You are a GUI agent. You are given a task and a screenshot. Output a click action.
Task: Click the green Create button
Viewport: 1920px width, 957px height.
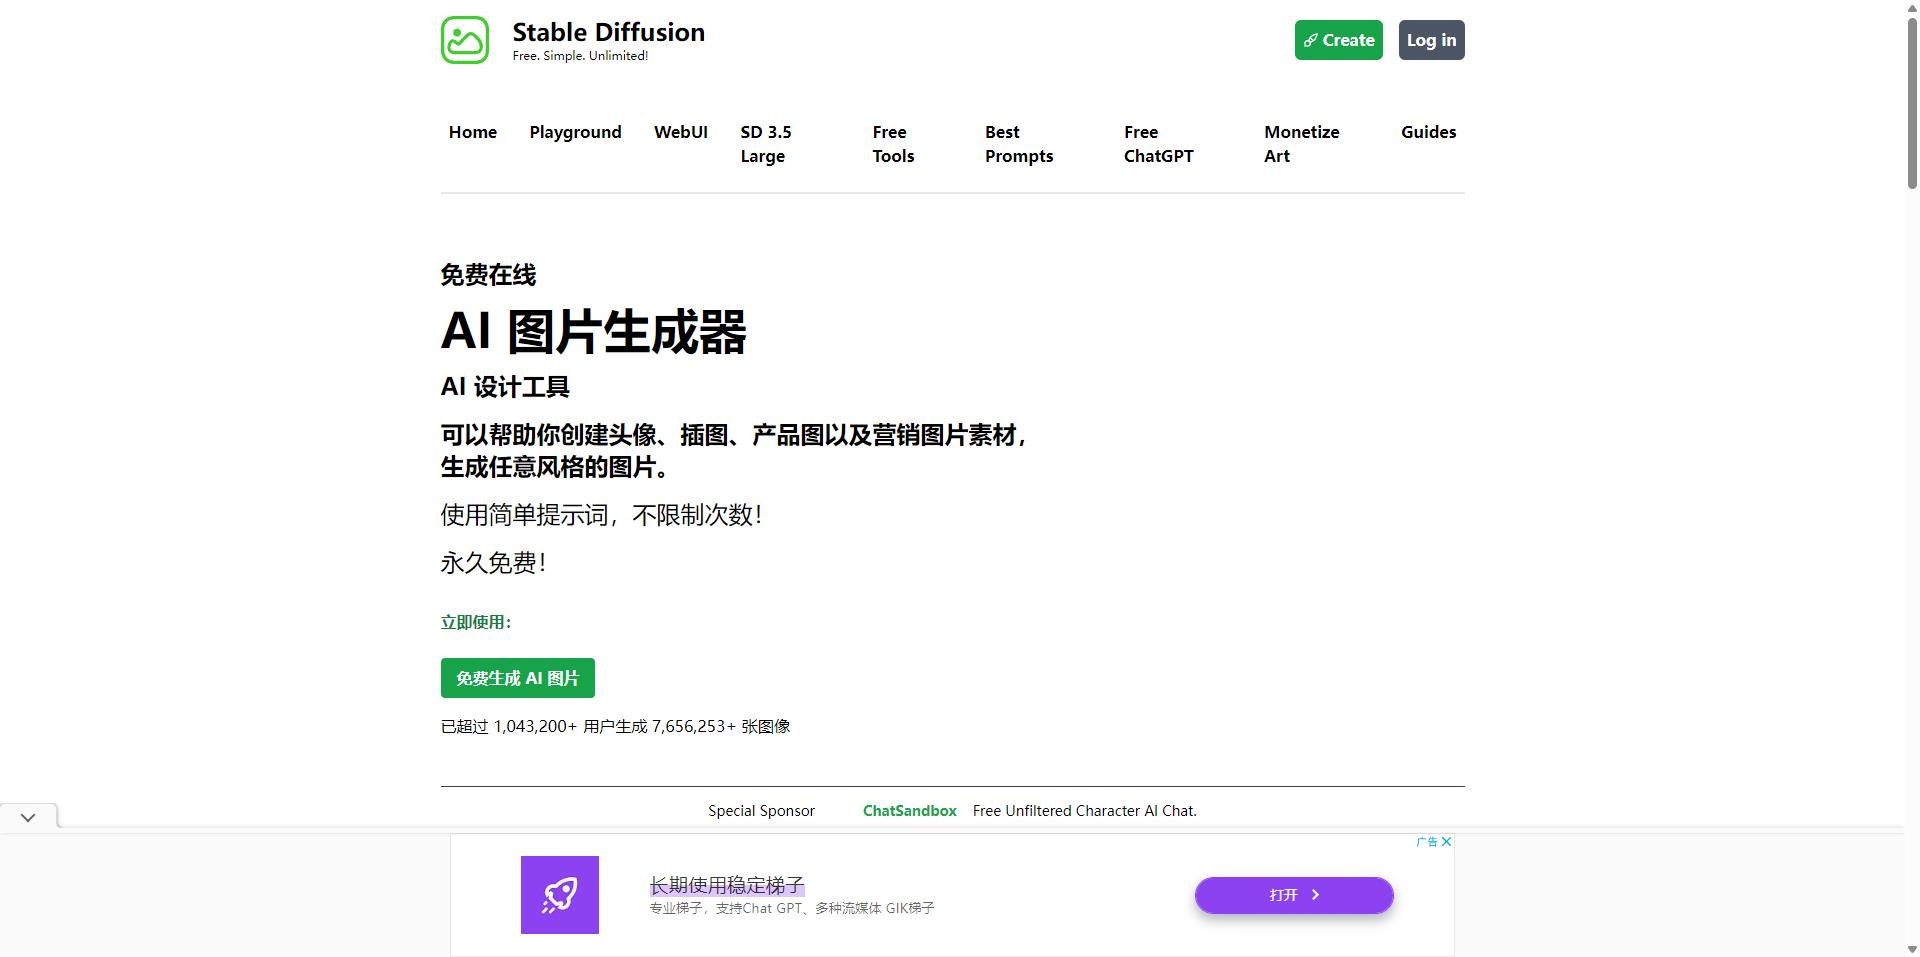pyautogui.click(x=1339, y=40)
